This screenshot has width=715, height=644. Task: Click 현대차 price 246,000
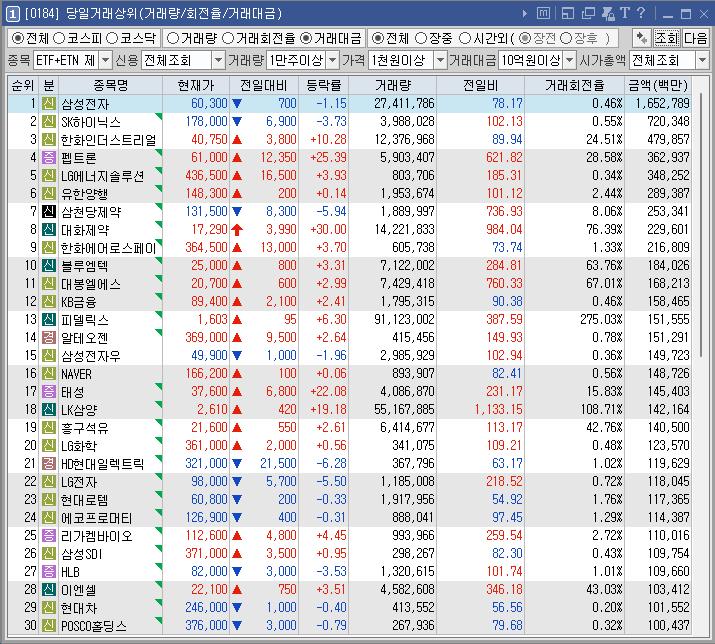coord(206,608)
